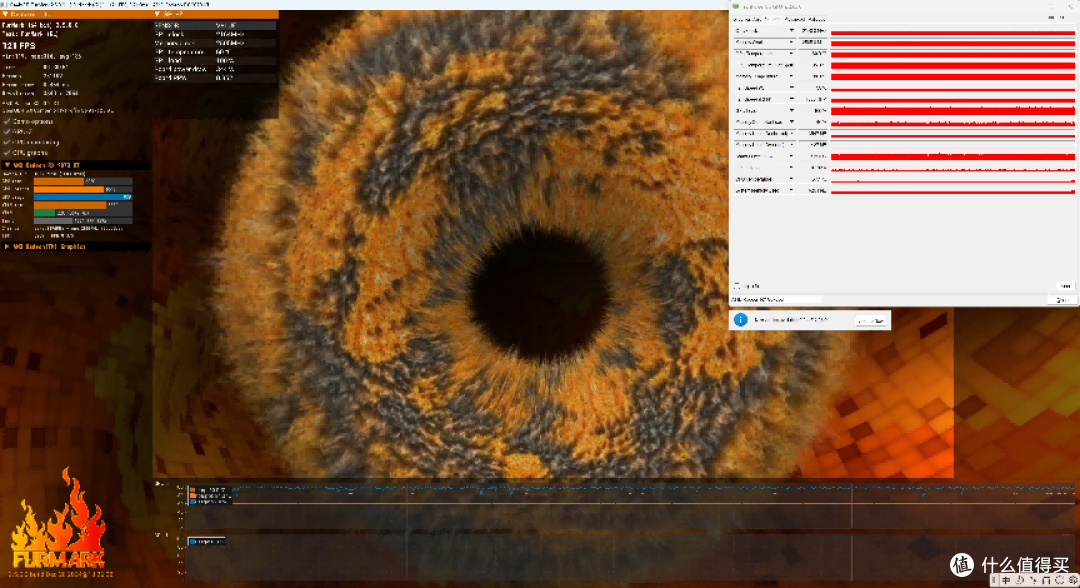The width and height of the screenshot is (1080, 588).
Task: Toggle the CPU monitoring checkbox
Action: point(7,143)
